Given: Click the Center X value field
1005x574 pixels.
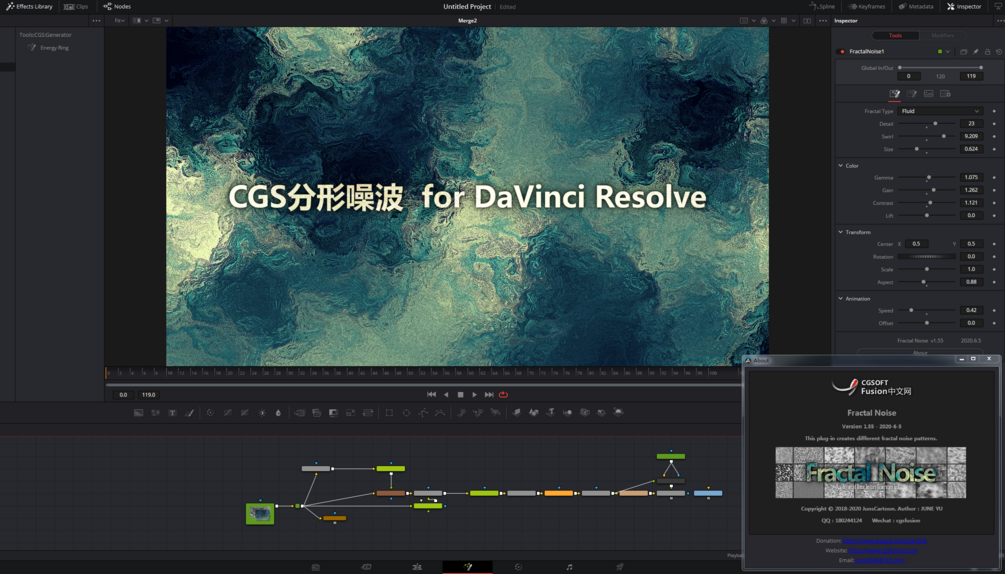Looking at the screenshot, I should (x=917, y=244).
